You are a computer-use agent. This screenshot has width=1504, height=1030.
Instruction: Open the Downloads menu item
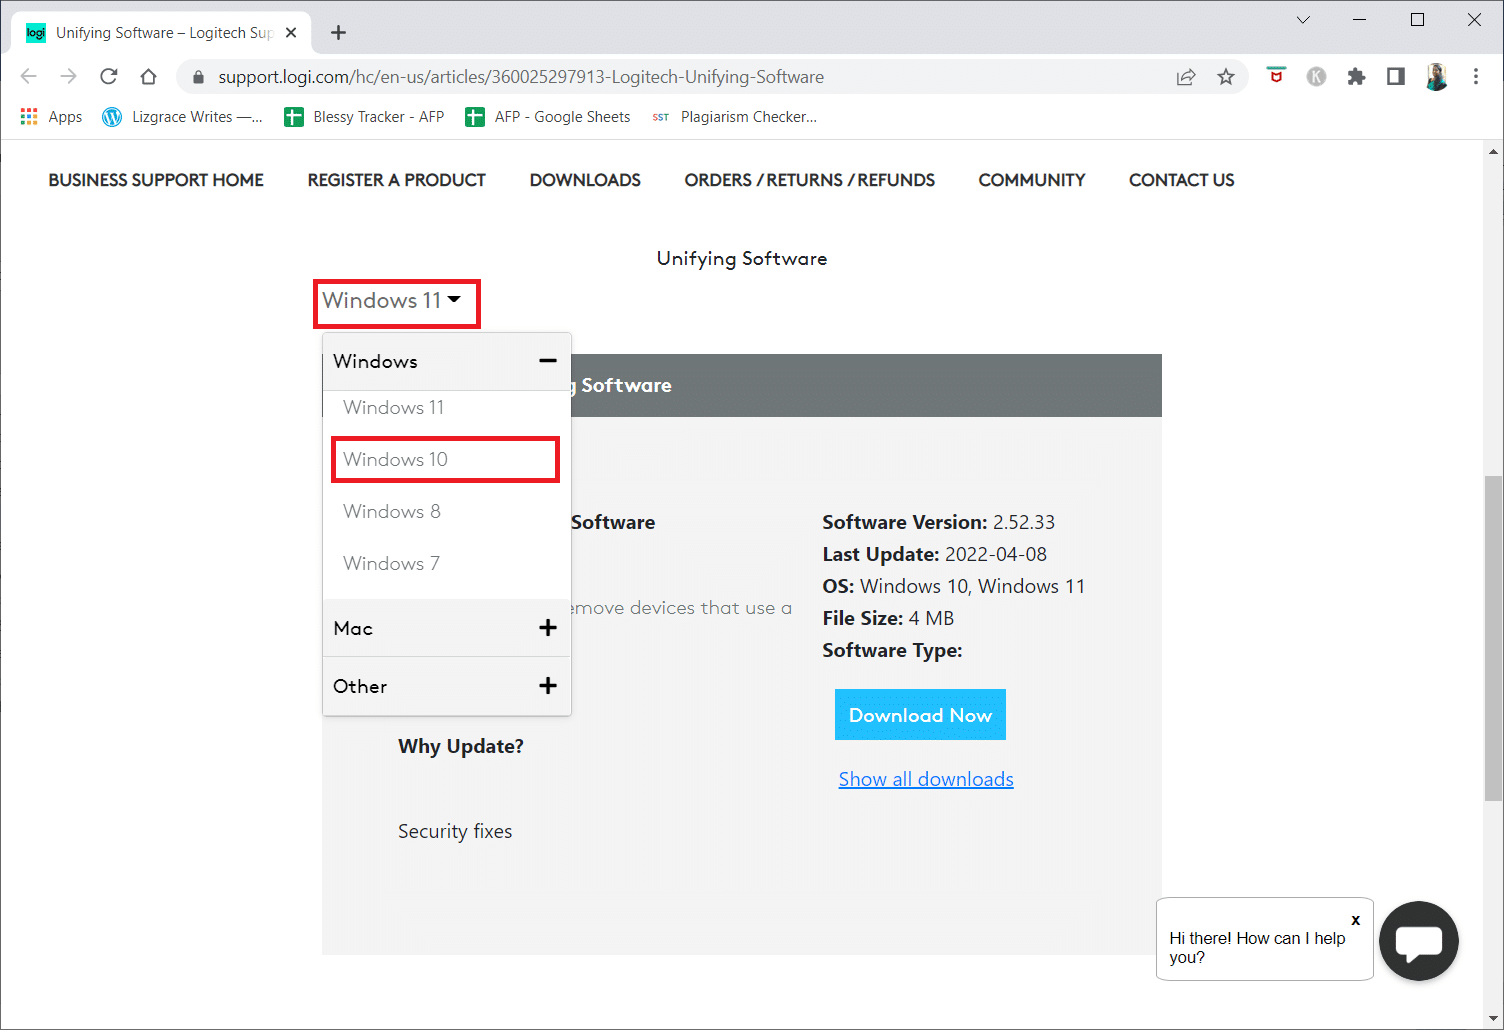coord(585,180)
